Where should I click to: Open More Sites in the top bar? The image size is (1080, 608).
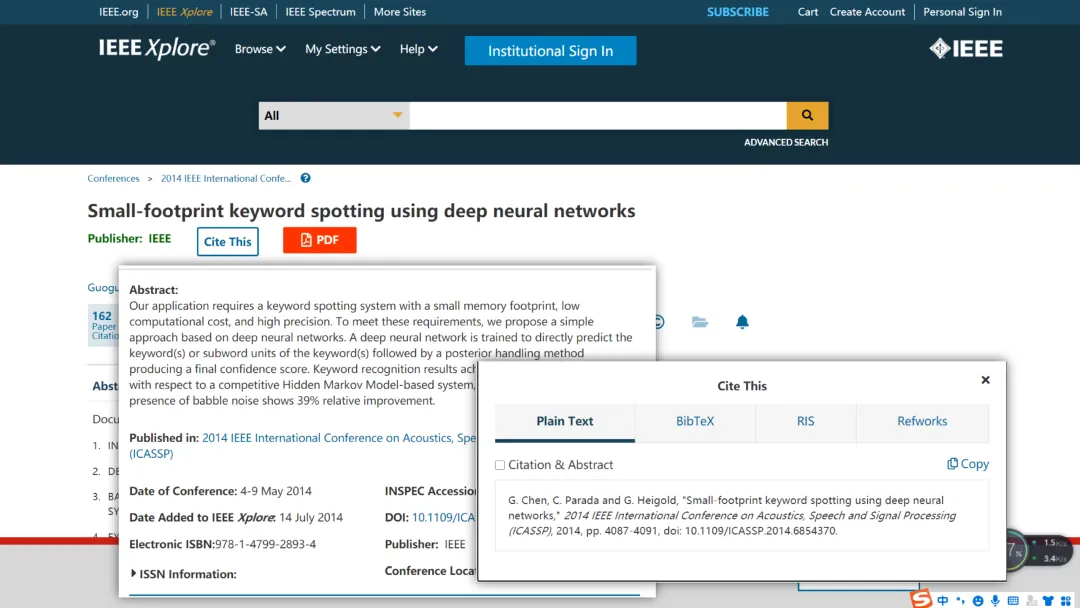(x=399, y=12)
